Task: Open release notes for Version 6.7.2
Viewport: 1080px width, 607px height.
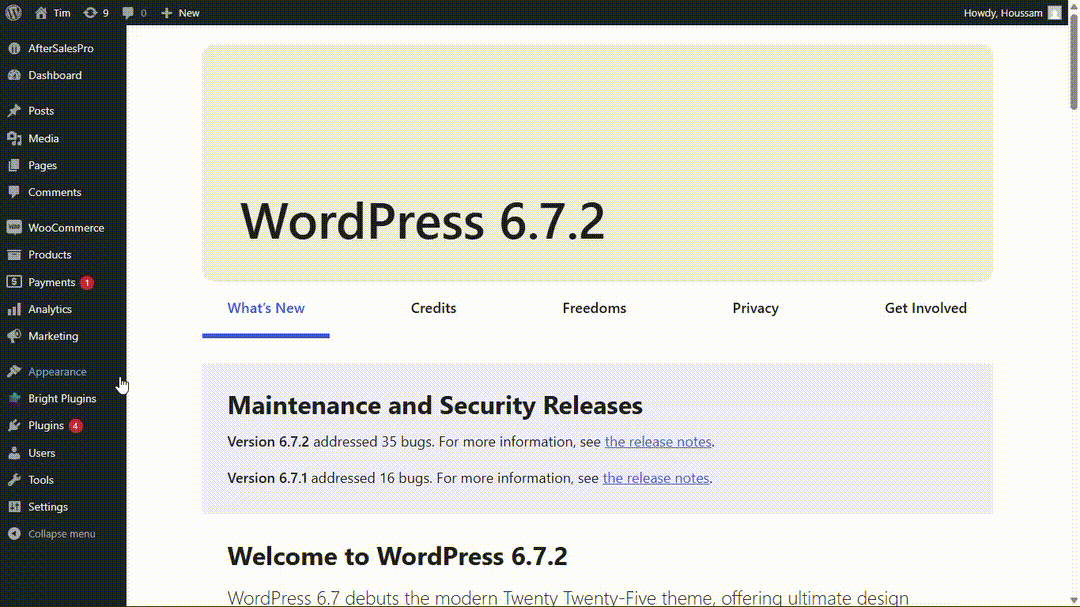Action: pyautogui.click(x=658, y=442)
